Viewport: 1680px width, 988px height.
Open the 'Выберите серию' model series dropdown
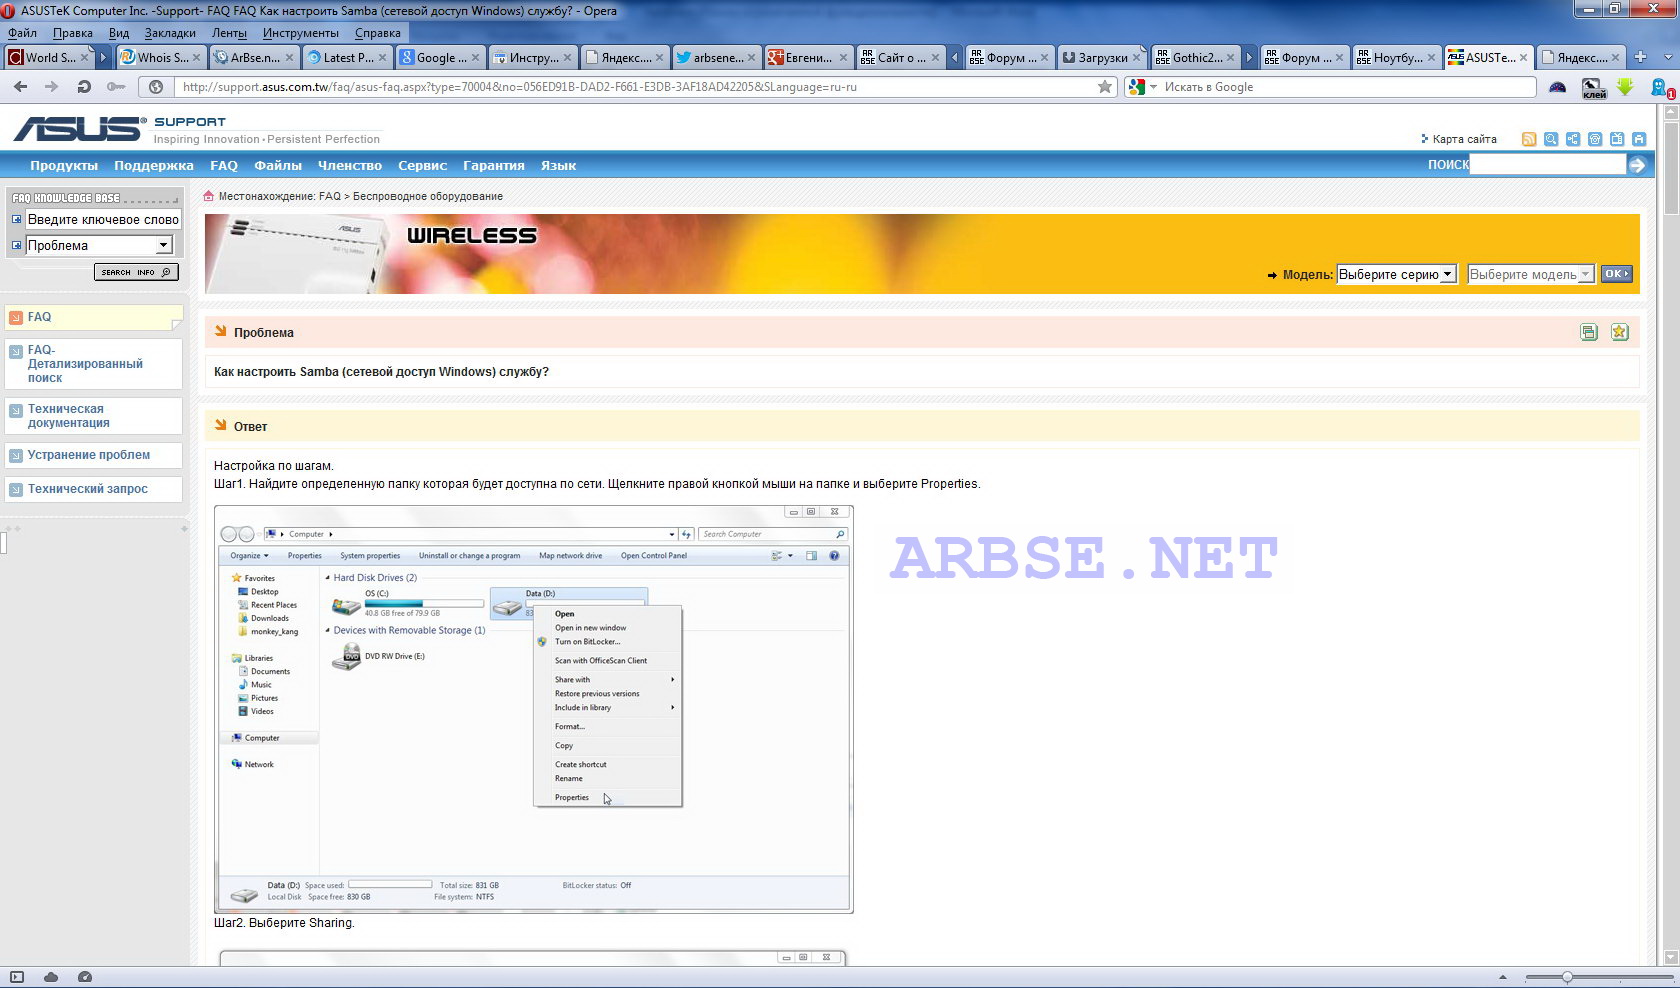1396,274
